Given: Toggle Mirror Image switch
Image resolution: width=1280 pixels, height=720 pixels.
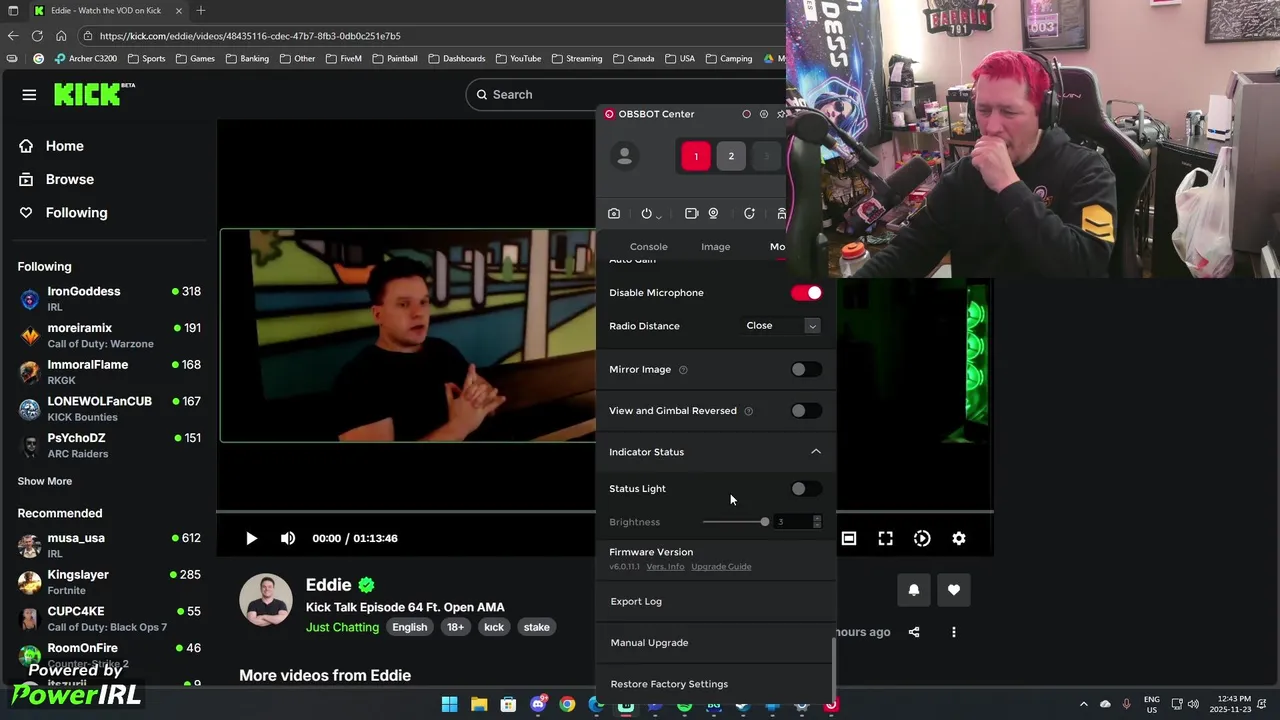Looking at the screenshot, I should [806, 370].
